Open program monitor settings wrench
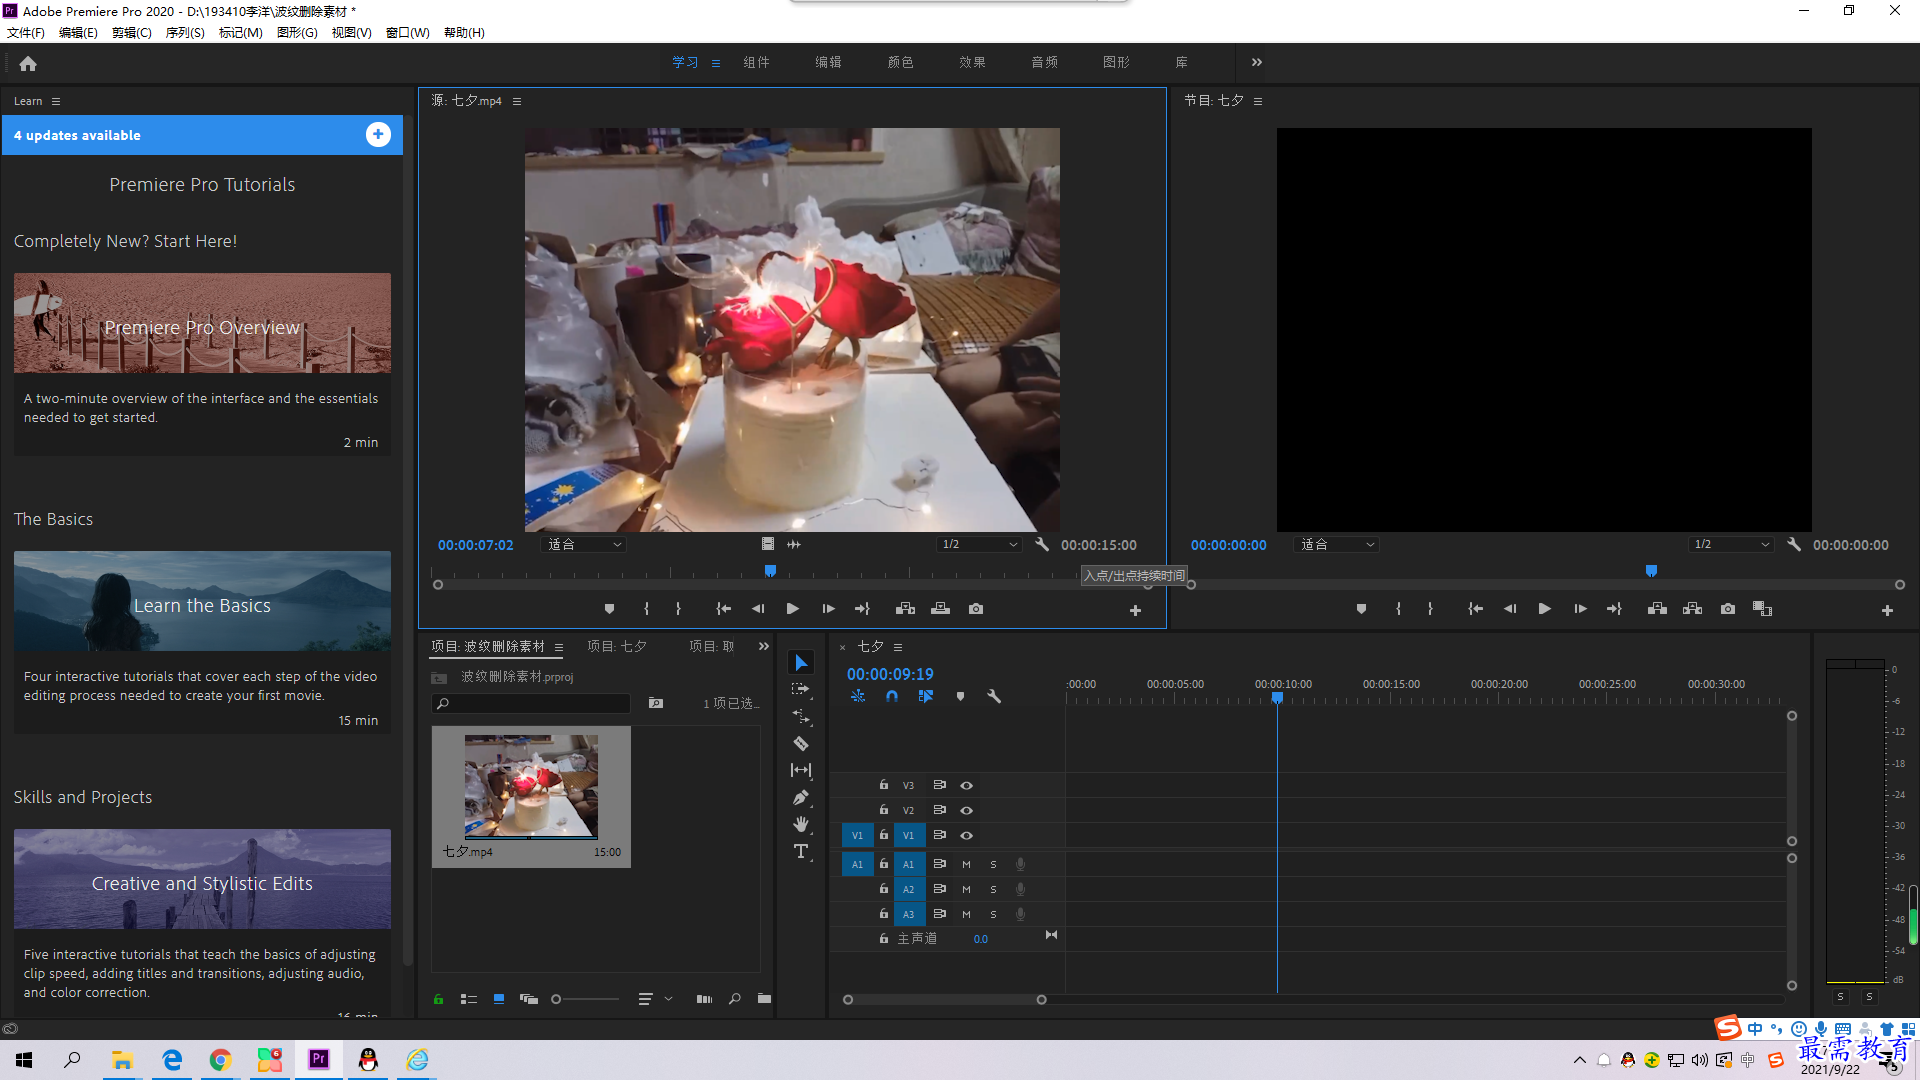Viewport: 1920px width, 1080px height. point(1794,544)
